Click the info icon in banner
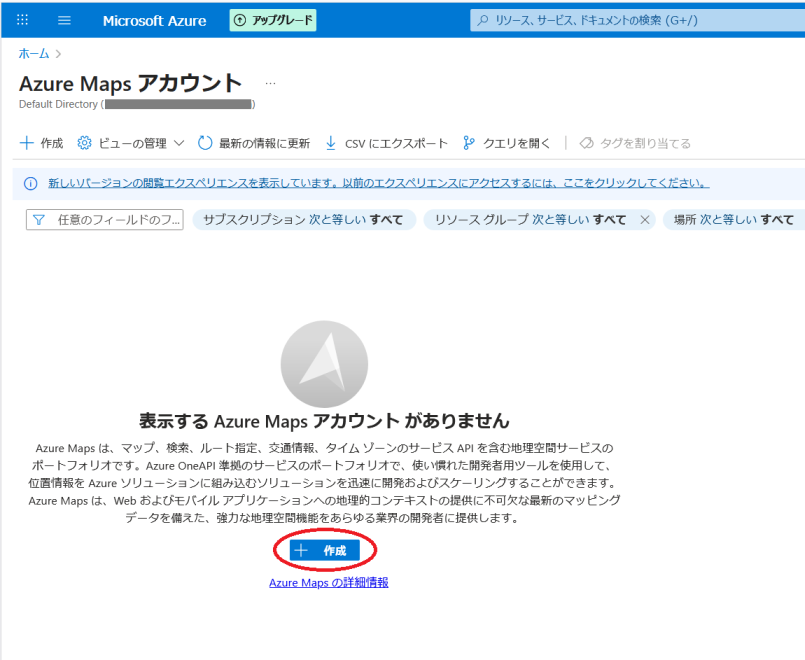The height and width of the screenshot is (660, 805). [31, 183]
